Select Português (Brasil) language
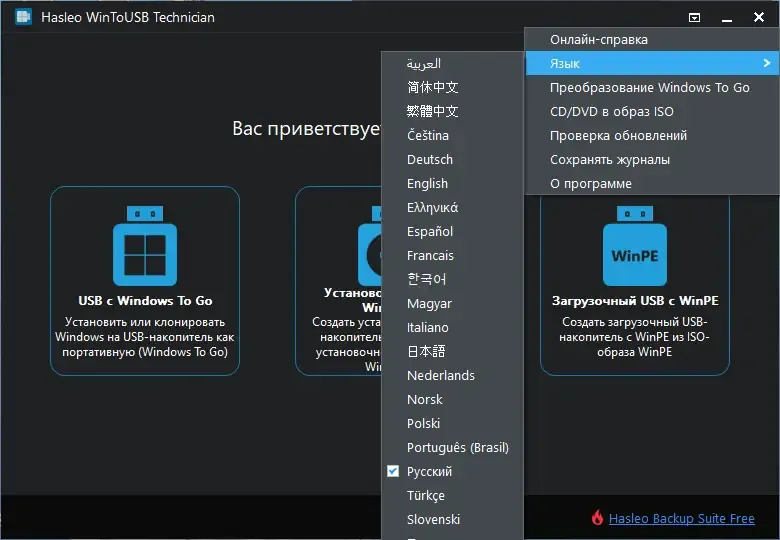Image resolution: width=780 pixels, height=540 pixels. pyautogui.click(x=452, y=448)
